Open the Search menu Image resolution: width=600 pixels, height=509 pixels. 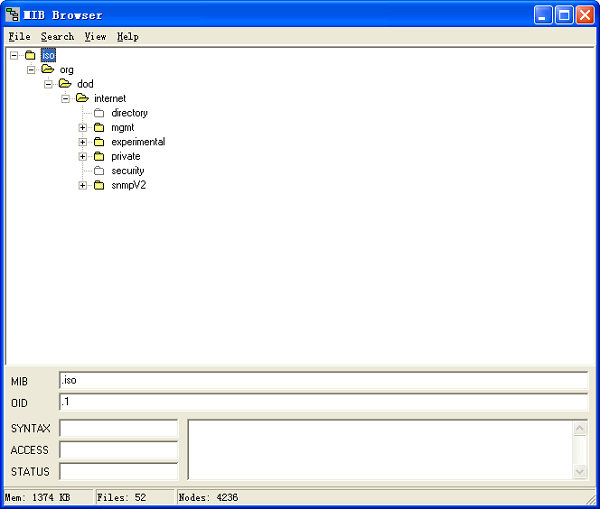point(57,36)
